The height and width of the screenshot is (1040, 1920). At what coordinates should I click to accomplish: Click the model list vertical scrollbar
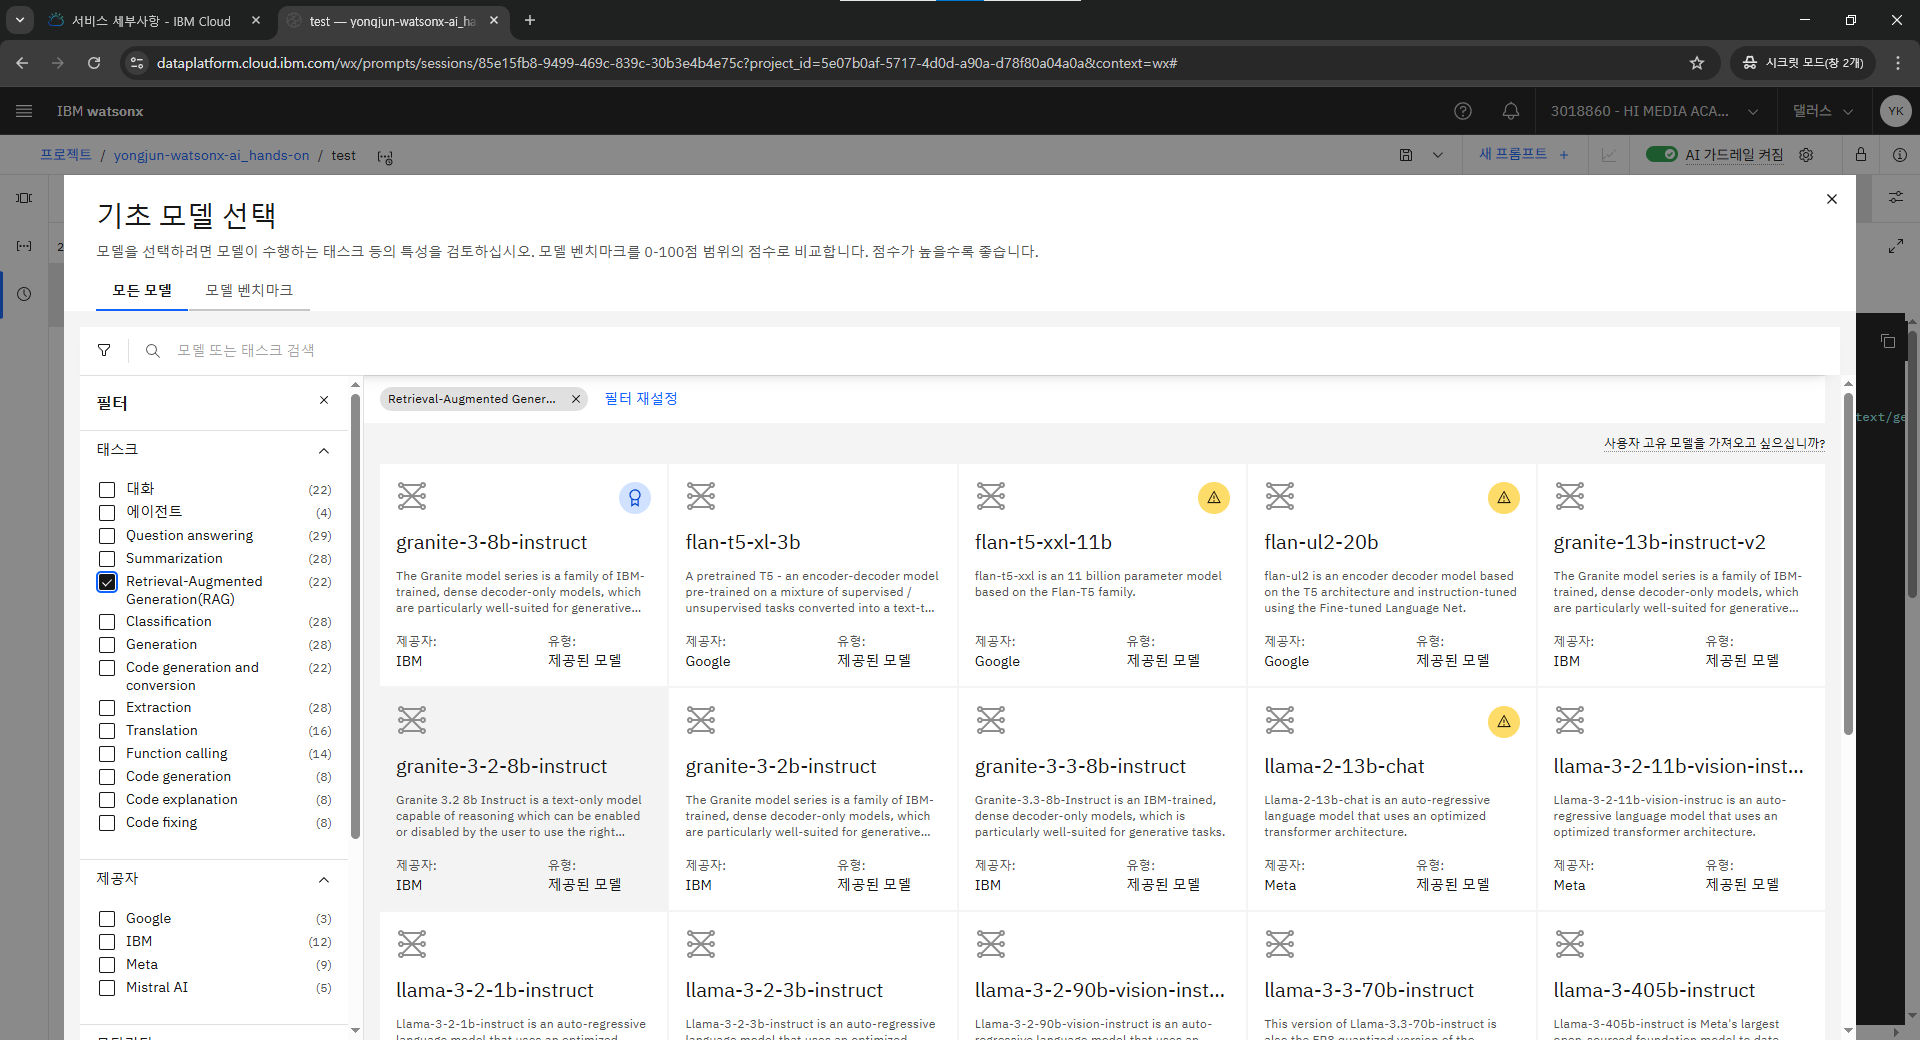click(1848, 565)
